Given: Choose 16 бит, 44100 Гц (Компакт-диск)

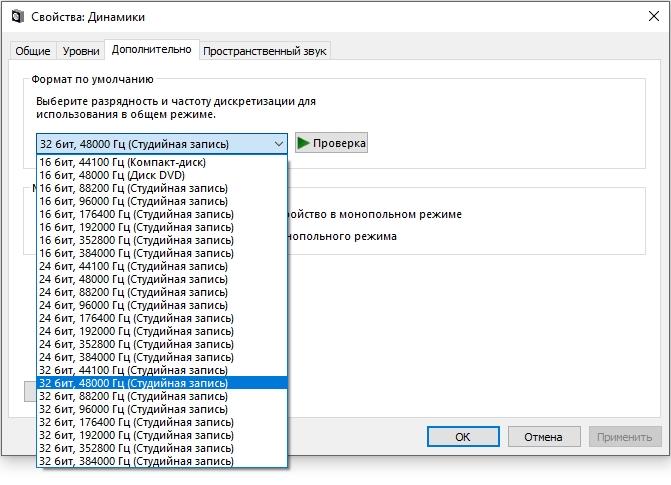Looking at the screenshot, I should [x=162, y=162].
